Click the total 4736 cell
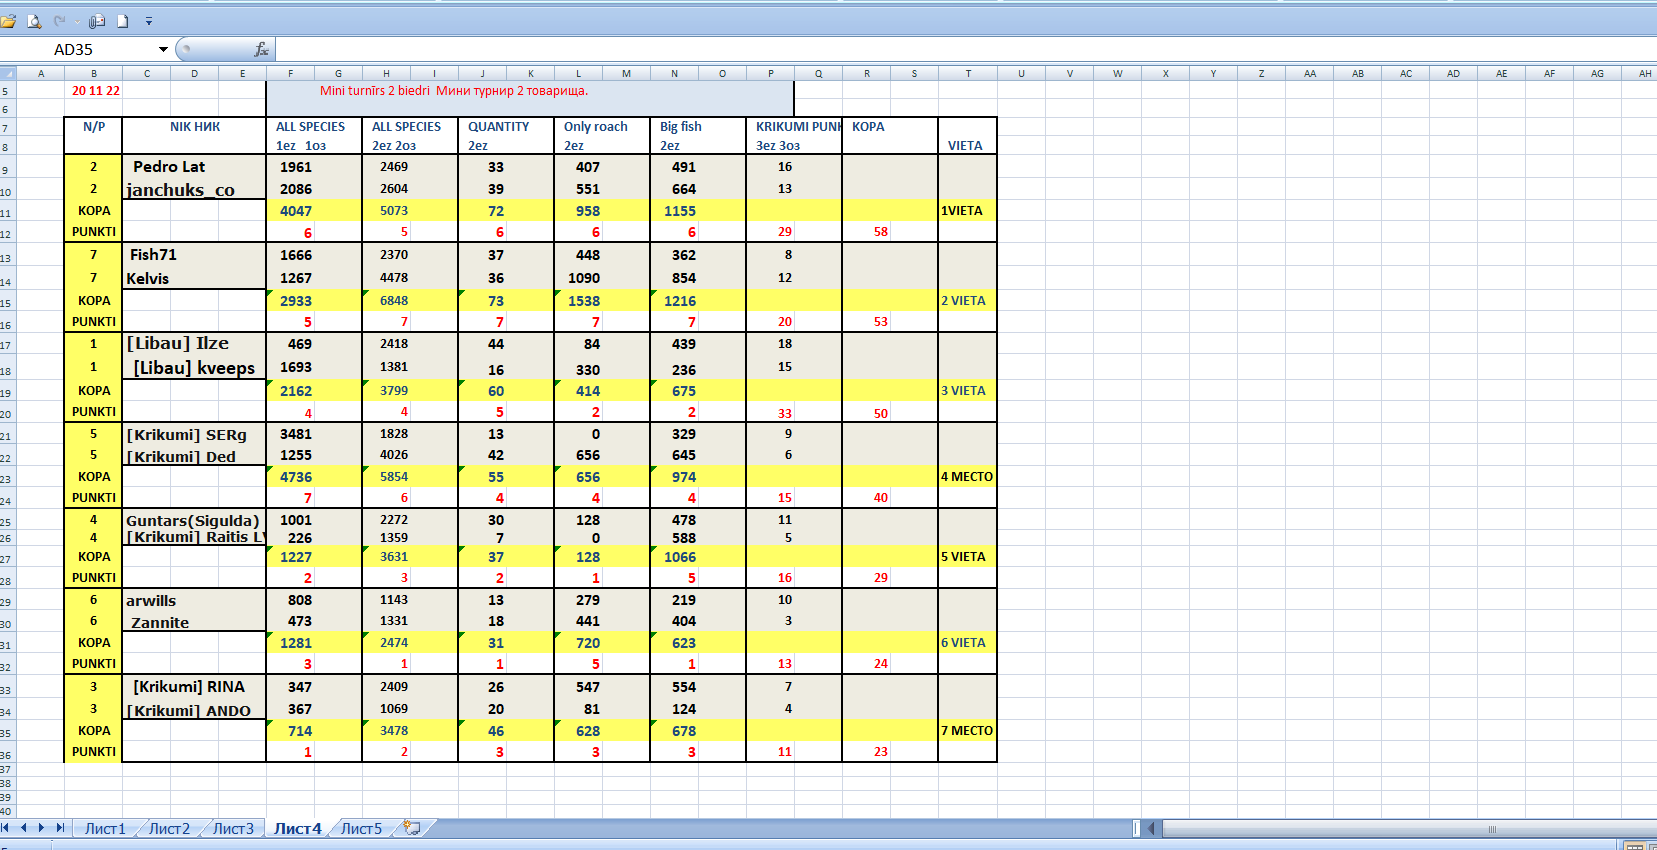The height and width of the screenshot is (850, 1657). [x=314, y=477]
